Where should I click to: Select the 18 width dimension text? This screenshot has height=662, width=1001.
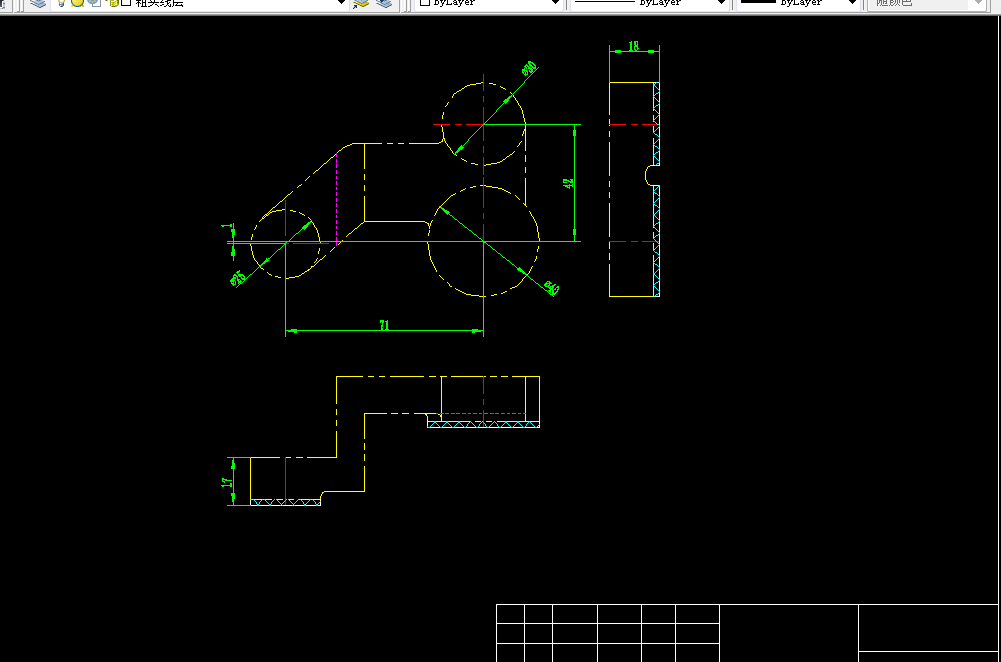click(633, 46)
